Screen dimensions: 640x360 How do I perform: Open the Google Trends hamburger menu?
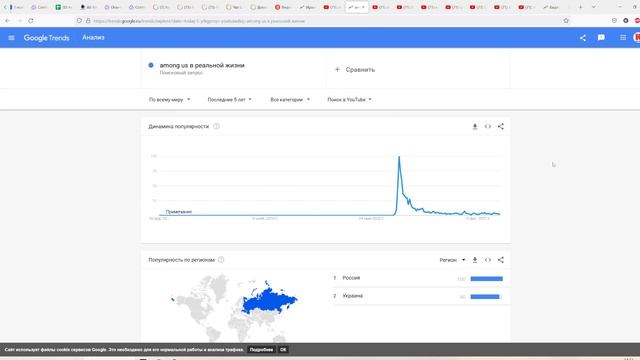point(11,38)
